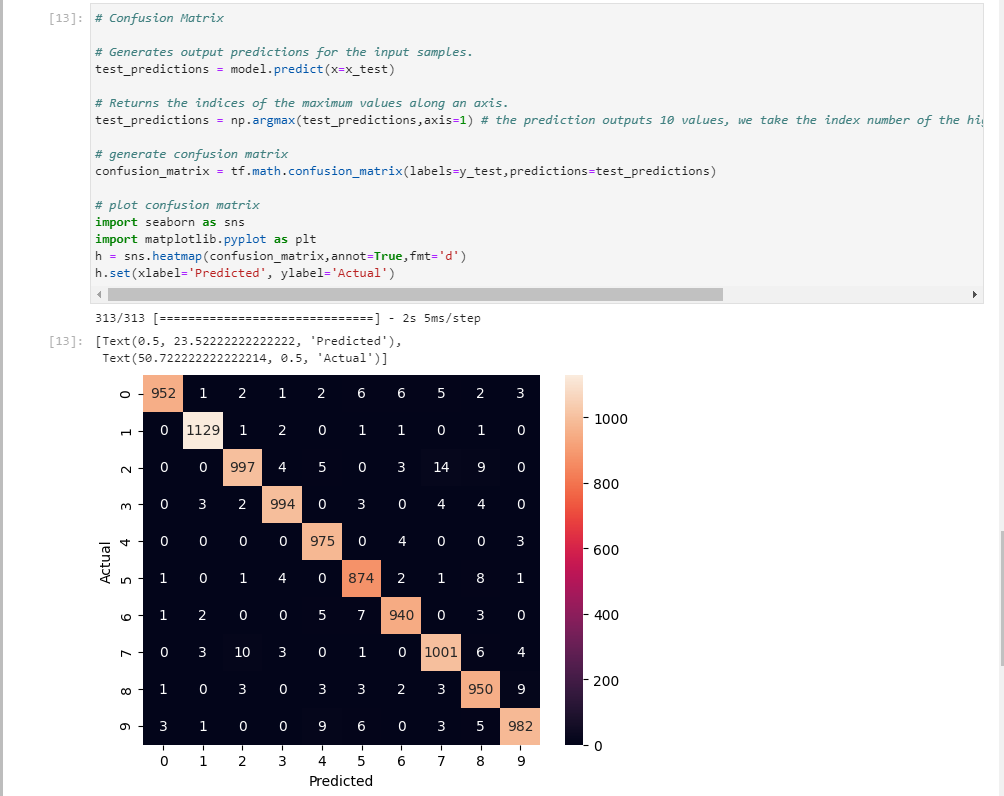Click the model.predict(x=x_test) code line
1004x796 pixels.
click(245, 69)
